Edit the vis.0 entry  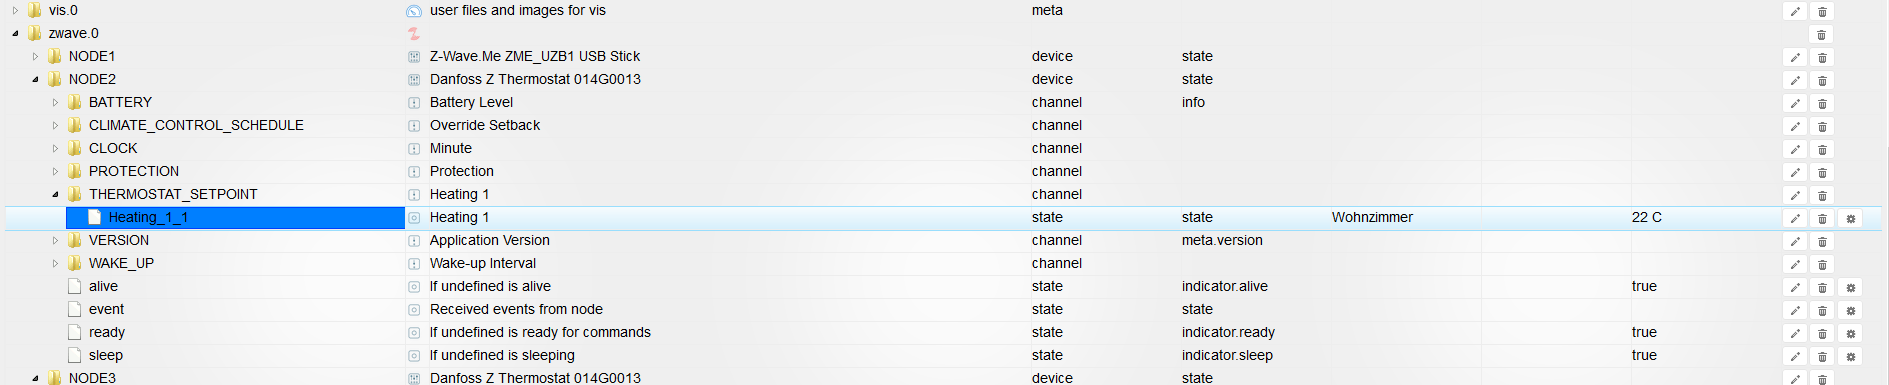pyautogui.click(x=1795, y=12)
